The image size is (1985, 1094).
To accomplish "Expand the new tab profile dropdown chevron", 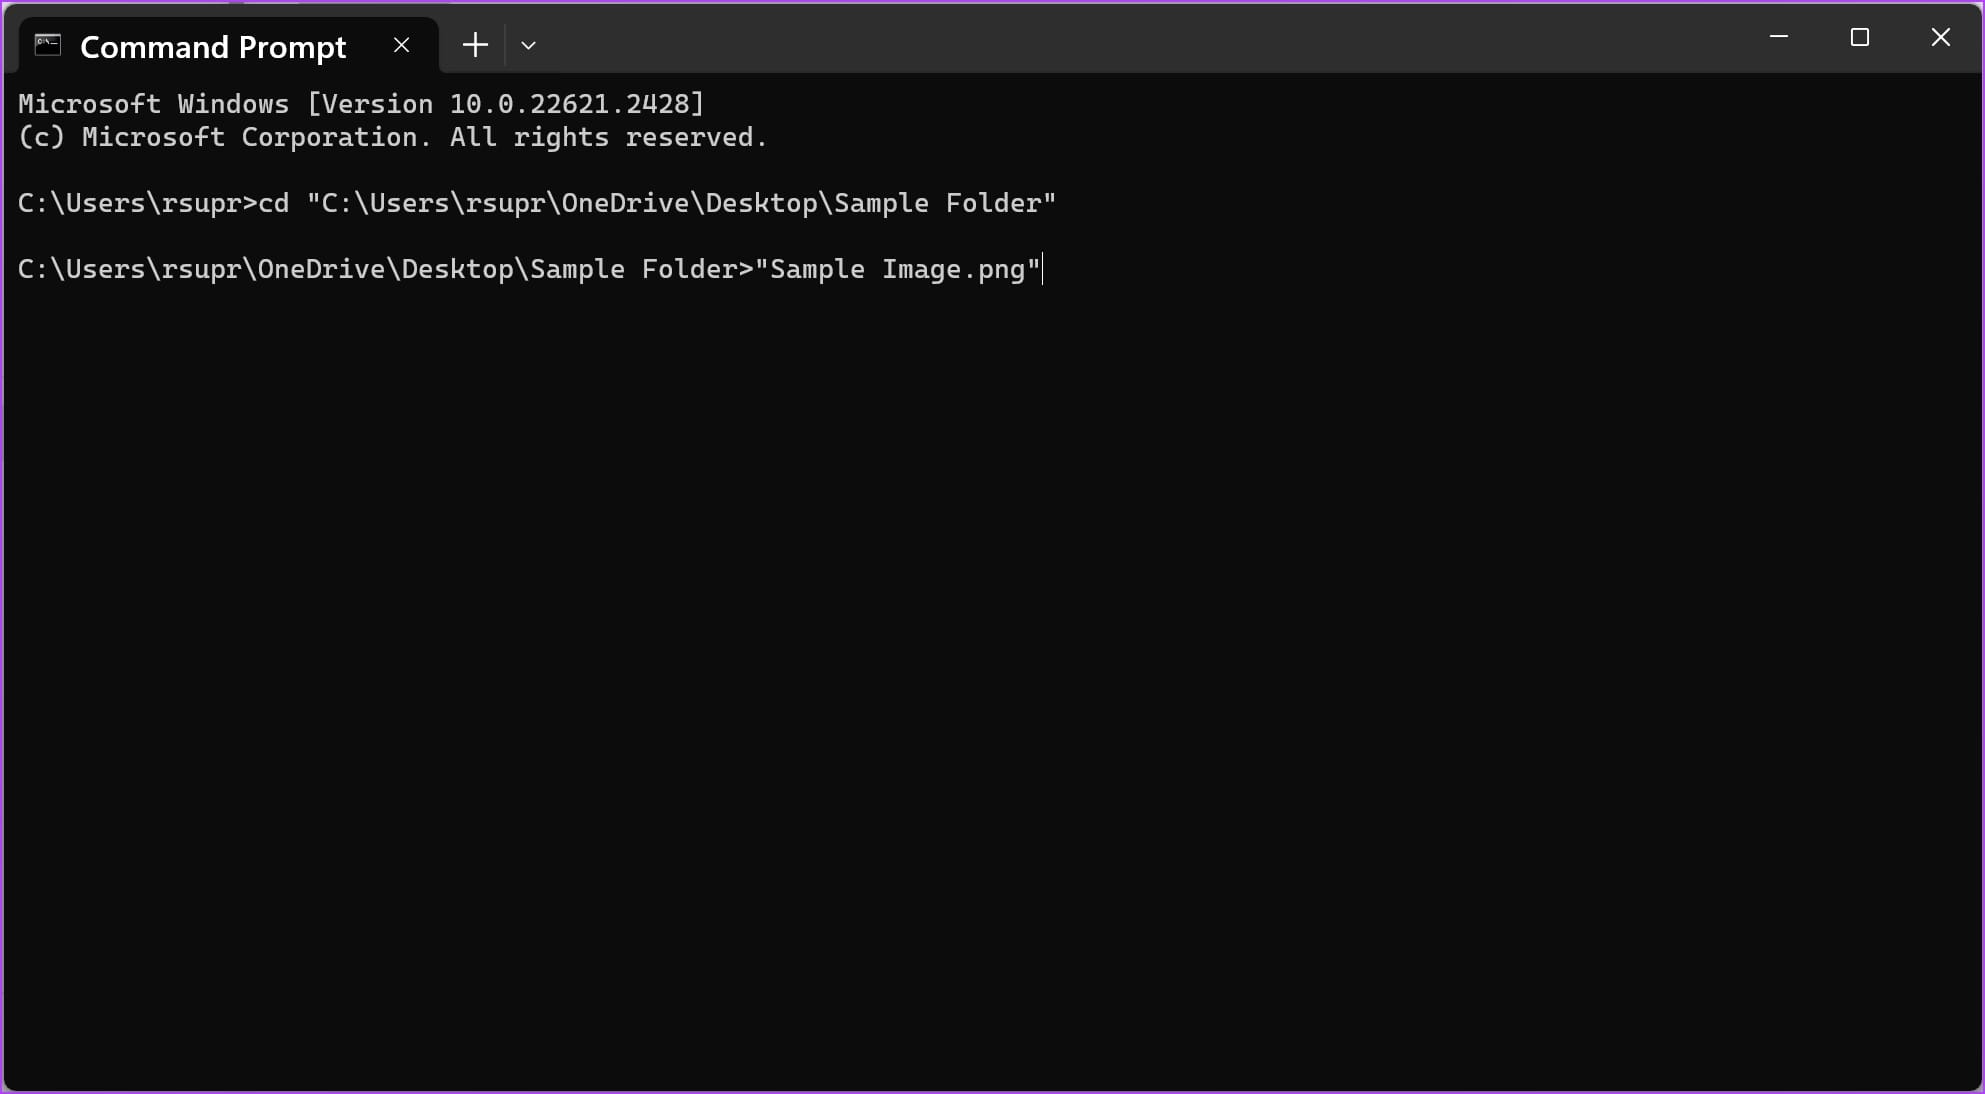I will click(529, 45).
